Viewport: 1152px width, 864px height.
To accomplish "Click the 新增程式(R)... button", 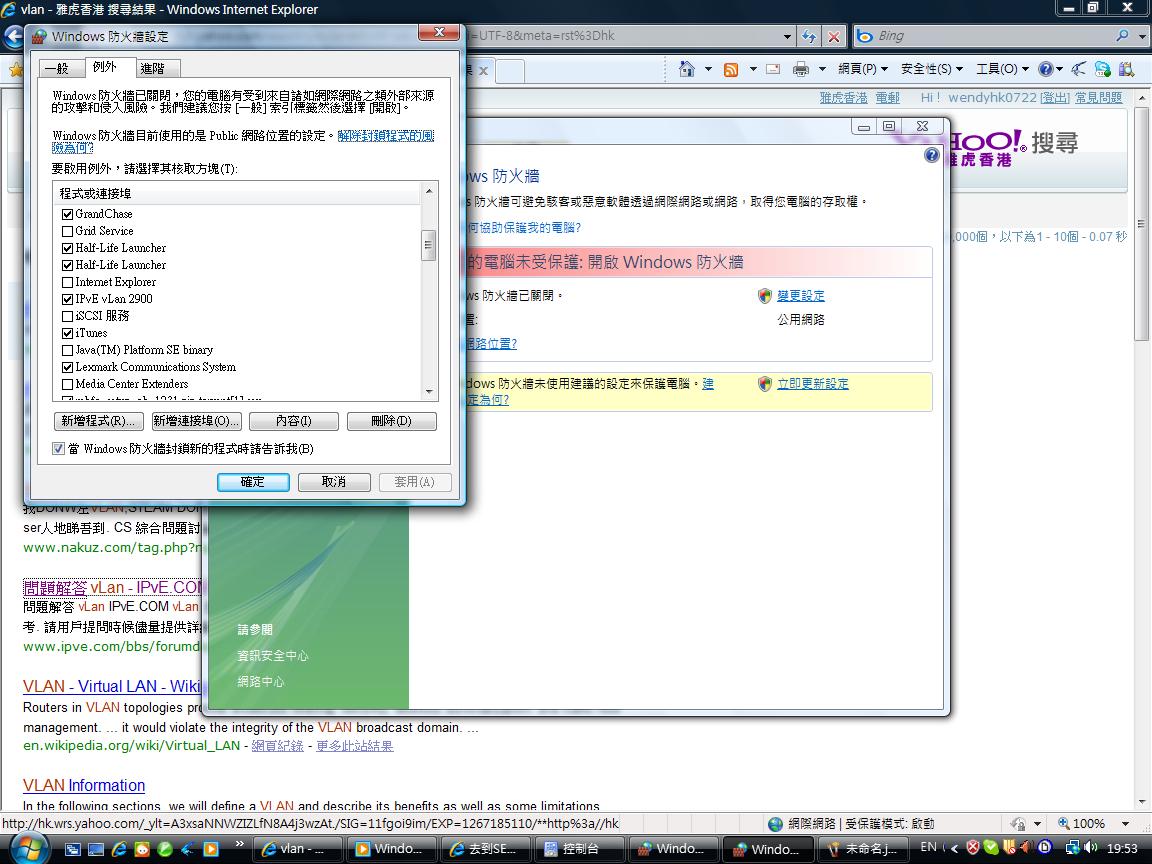I will [x=98, y=421].
